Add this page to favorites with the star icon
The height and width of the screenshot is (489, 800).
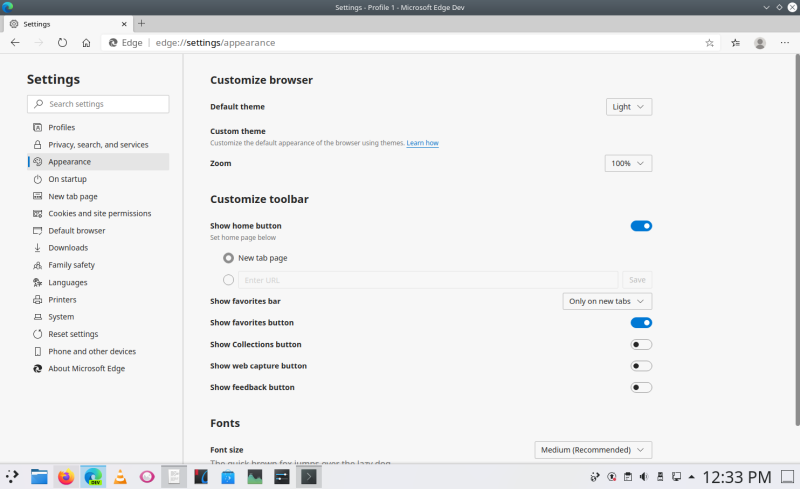(709, 43)
